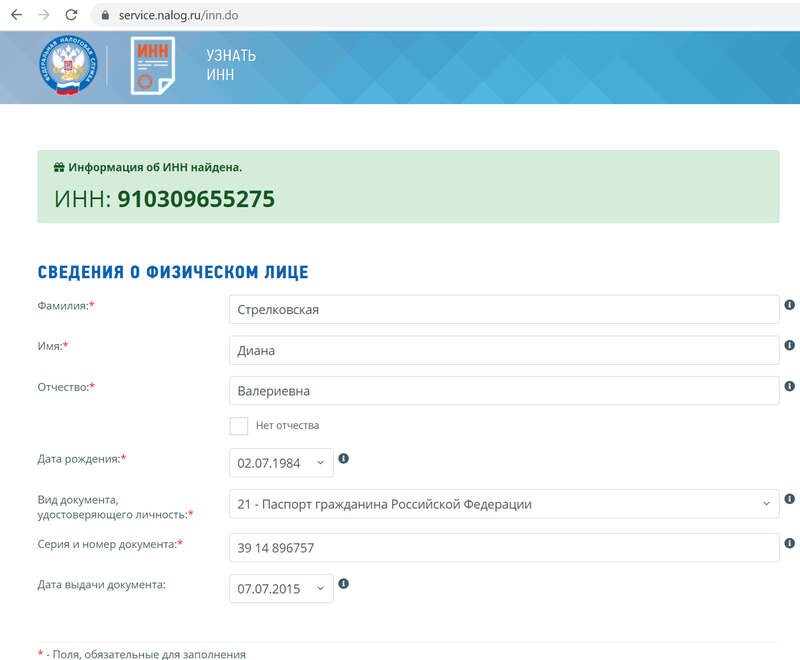
Task: Click the padlock site security icon
Action: coord(101,16)
